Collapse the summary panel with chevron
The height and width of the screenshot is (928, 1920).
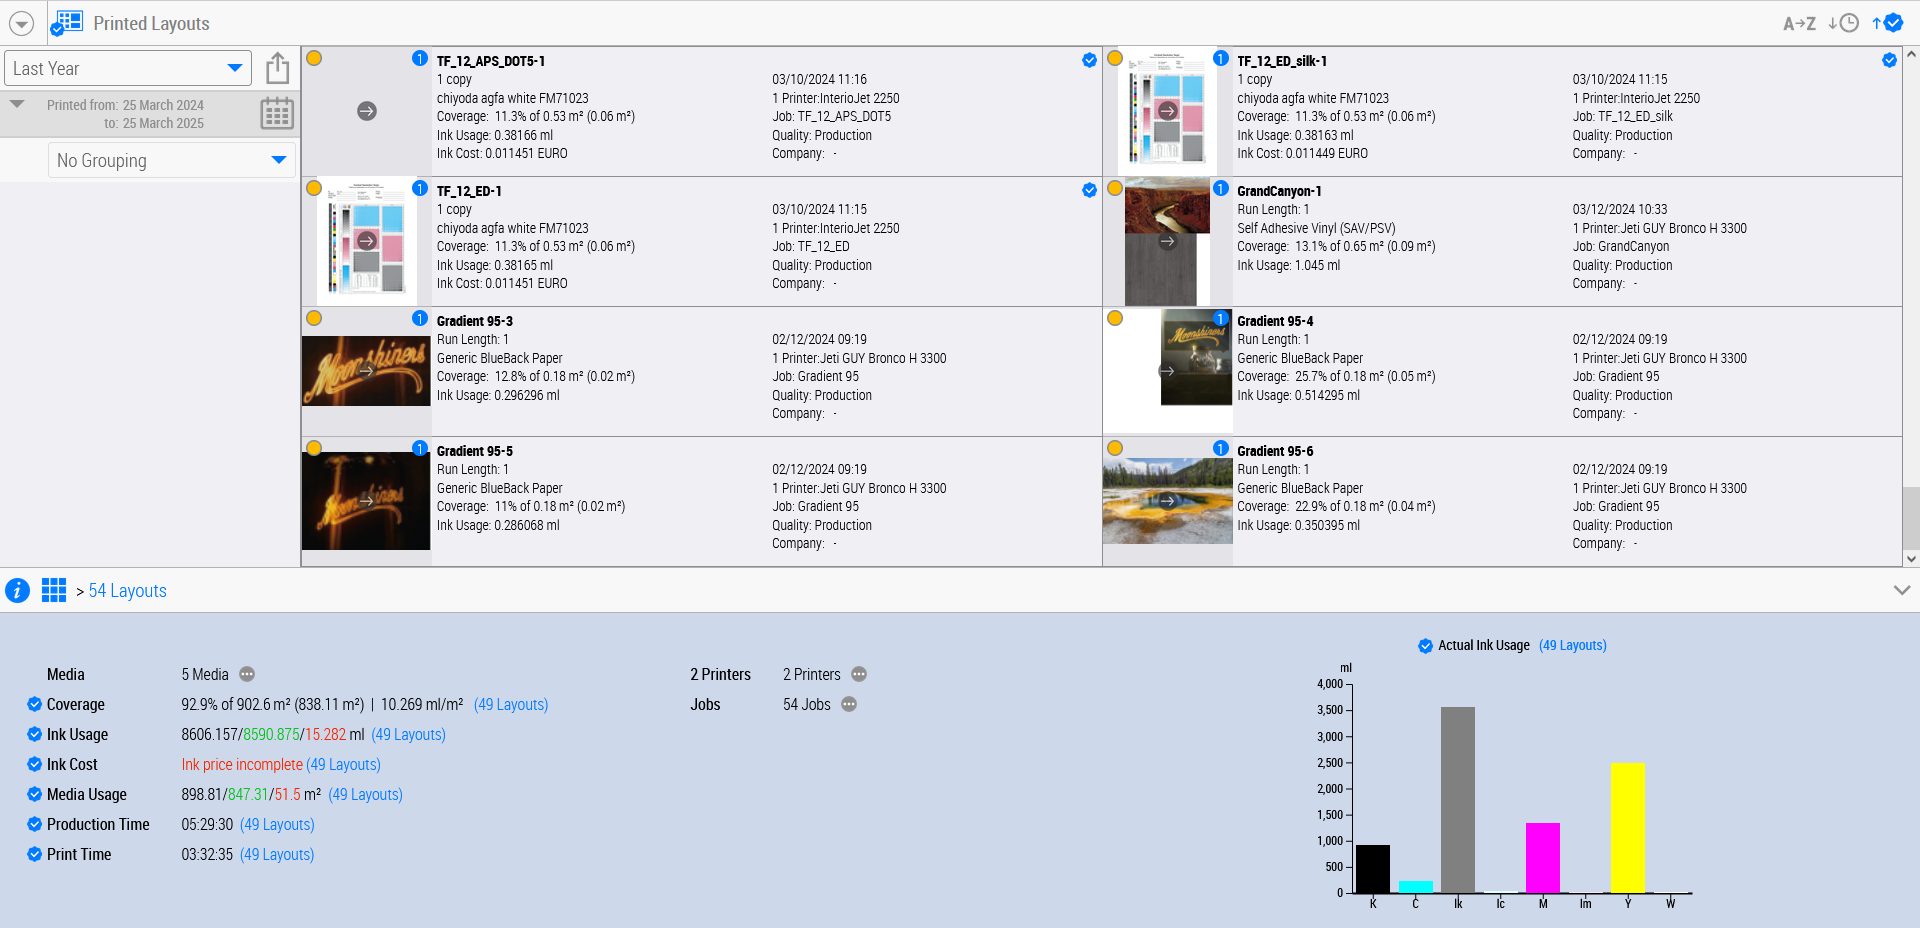(x=1901, y=590)
